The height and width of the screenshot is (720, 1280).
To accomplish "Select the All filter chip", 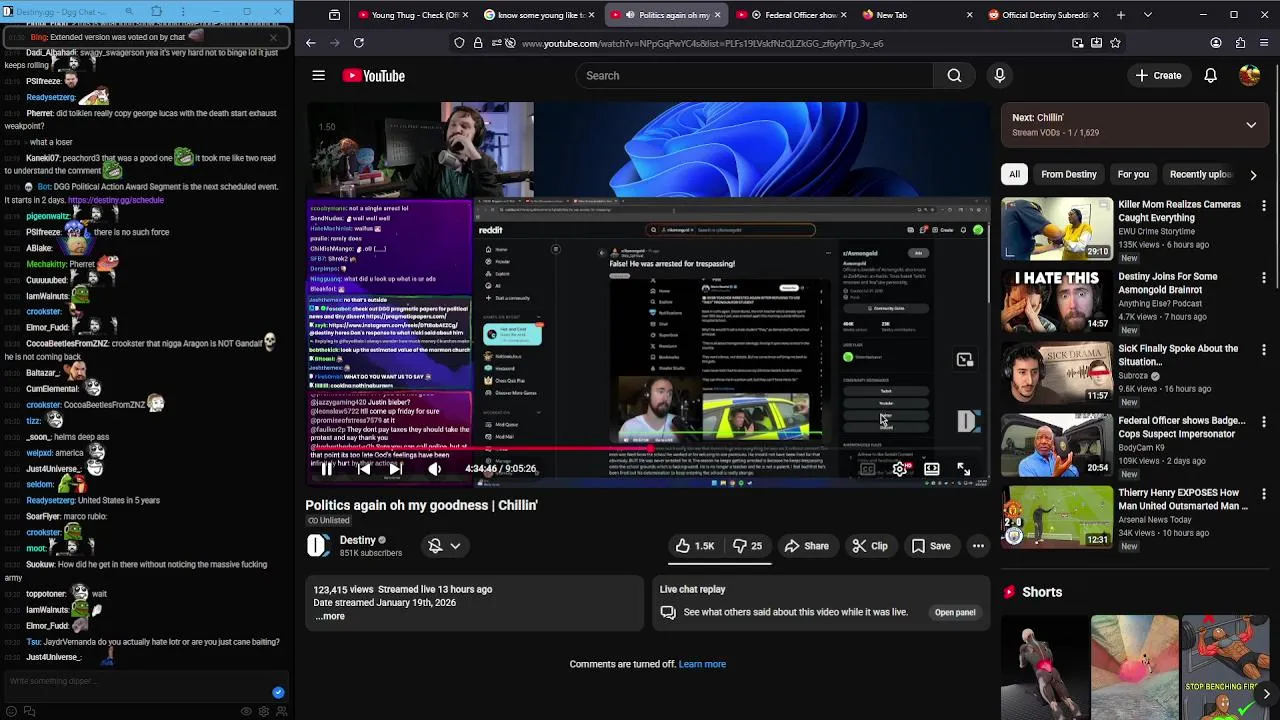I will [x=1014, y=174].
